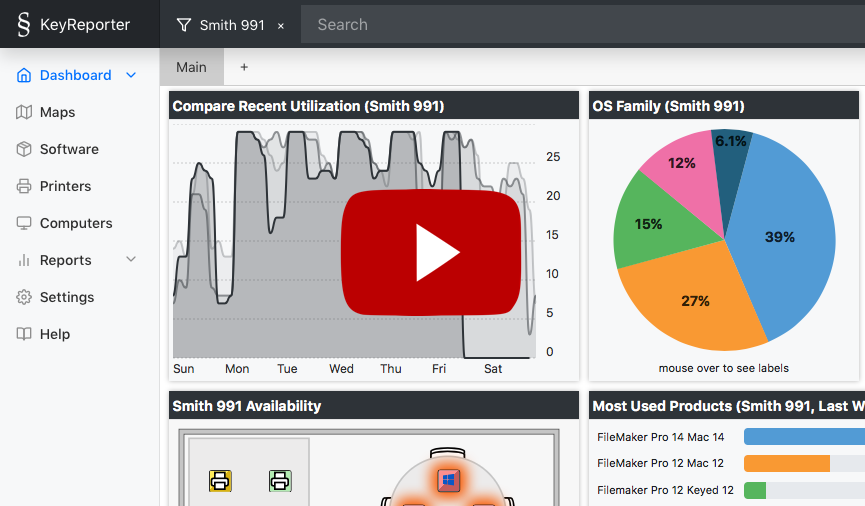Click the Help book icon
Screen dimensions: 865x506
click(24, 334)
